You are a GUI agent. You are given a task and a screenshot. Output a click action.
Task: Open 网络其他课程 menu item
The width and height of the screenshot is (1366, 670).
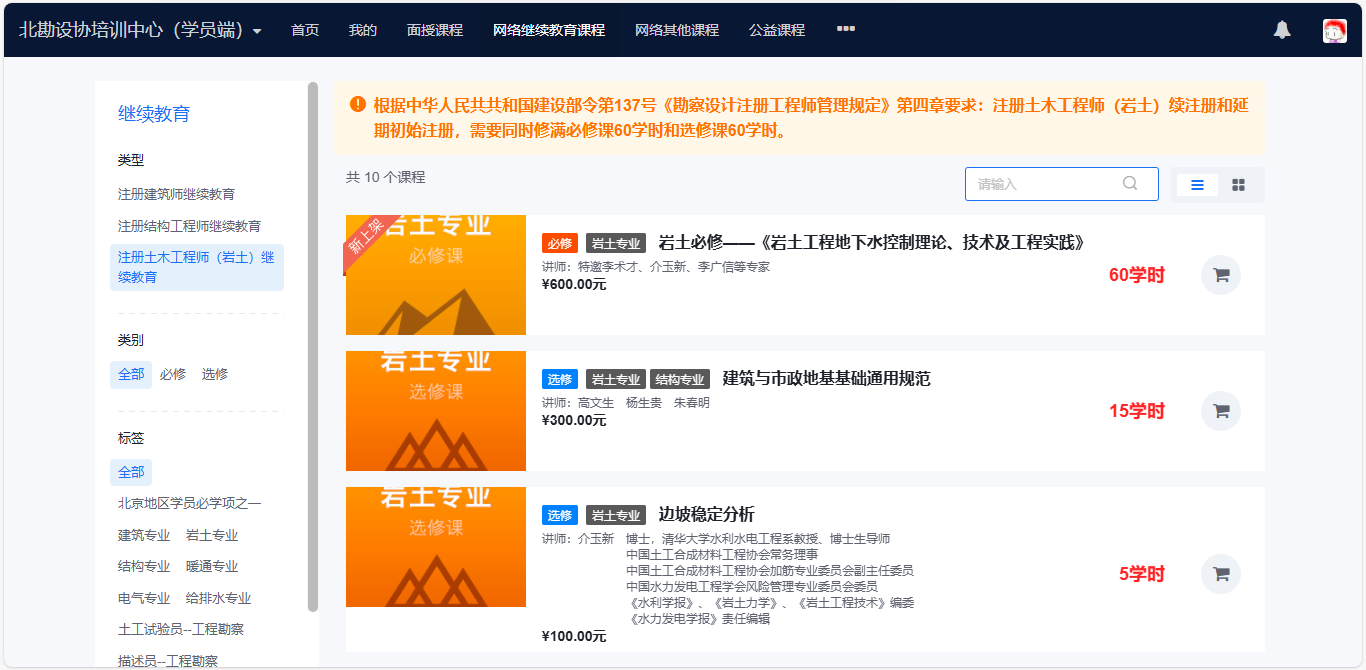click(677, 30)
